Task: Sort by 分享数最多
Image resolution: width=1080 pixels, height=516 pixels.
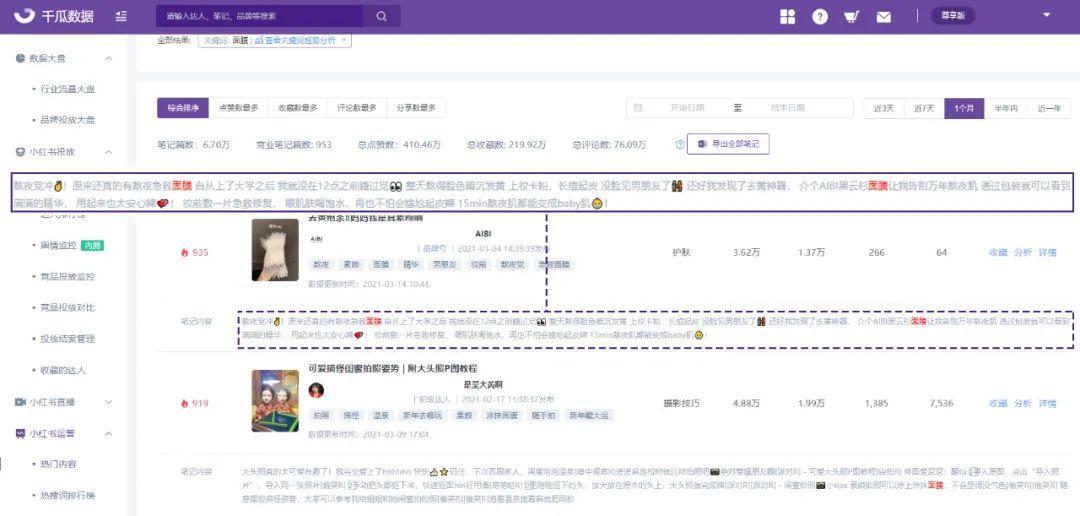Action: tap(416, 108)
